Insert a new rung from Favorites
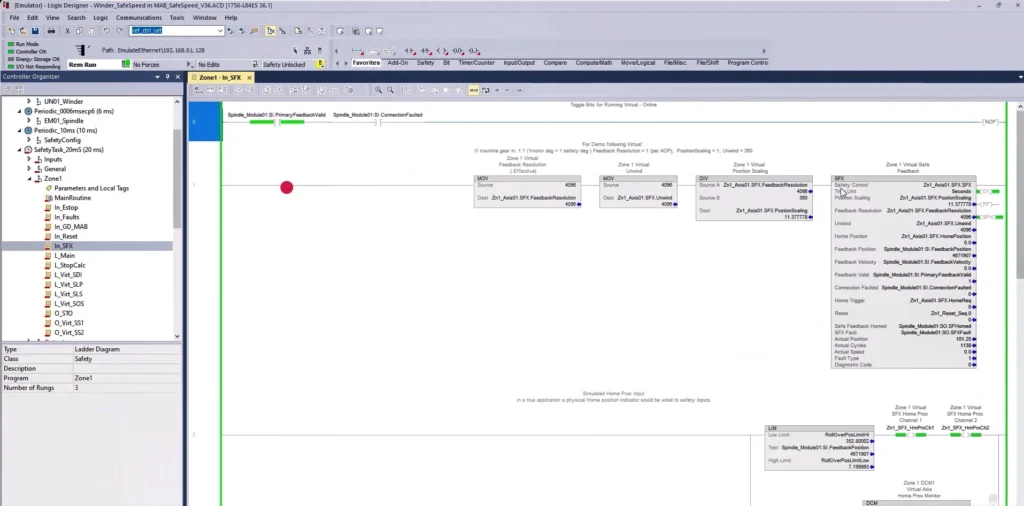This screenshot has height=506, width=1024. click(x=357, y=51)
